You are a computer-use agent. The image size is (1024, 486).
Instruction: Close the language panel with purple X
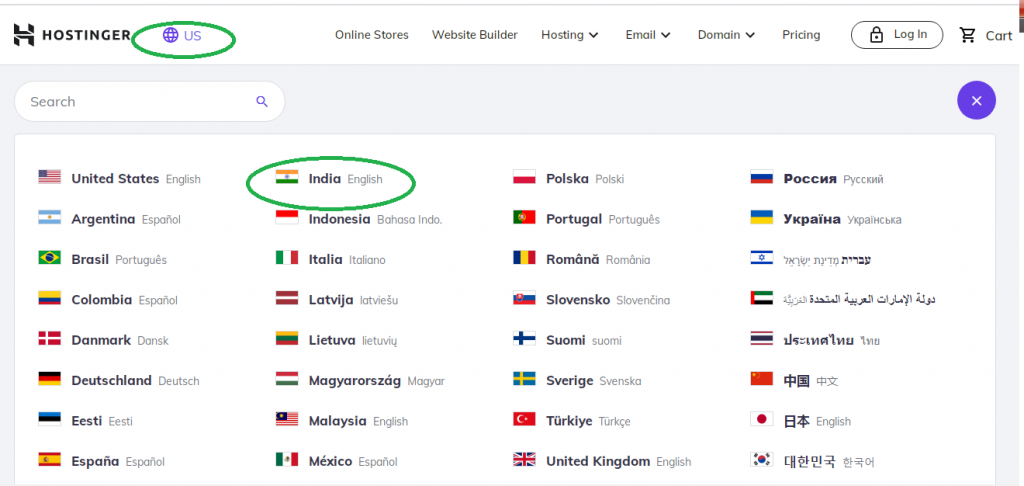(976, 101)
